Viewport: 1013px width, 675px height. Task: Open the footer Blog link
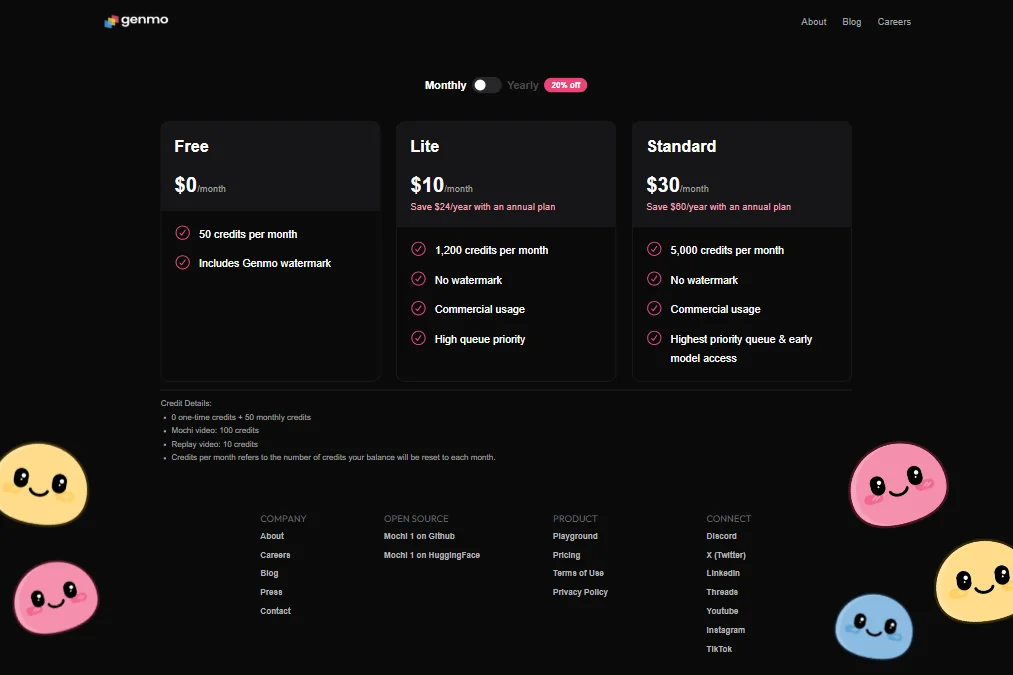[269, 573]
